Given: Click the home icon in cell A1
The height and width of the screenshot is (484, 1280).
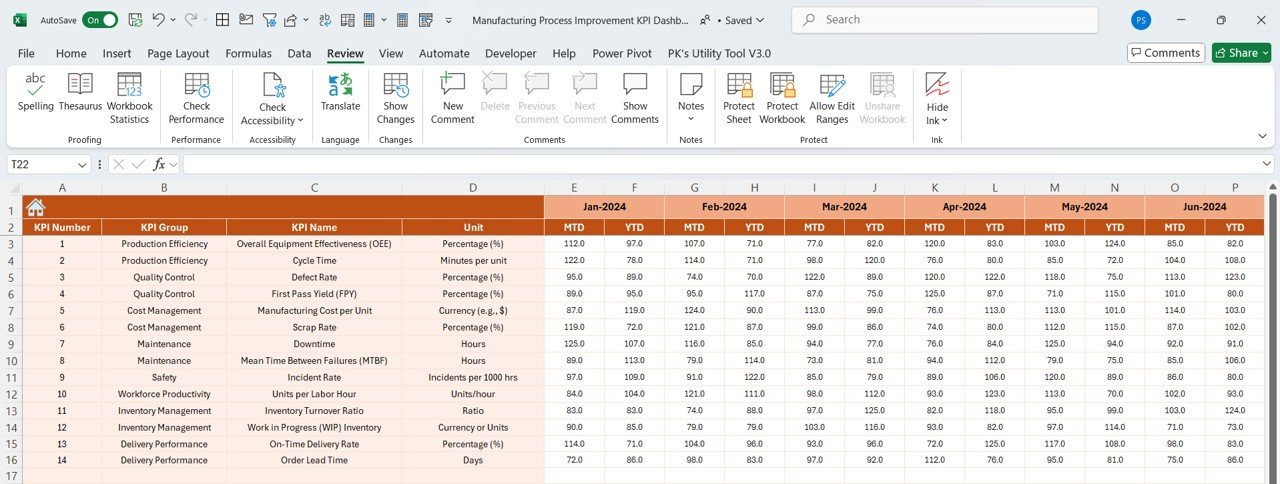Looking at the screenshot, I should 36,207.
